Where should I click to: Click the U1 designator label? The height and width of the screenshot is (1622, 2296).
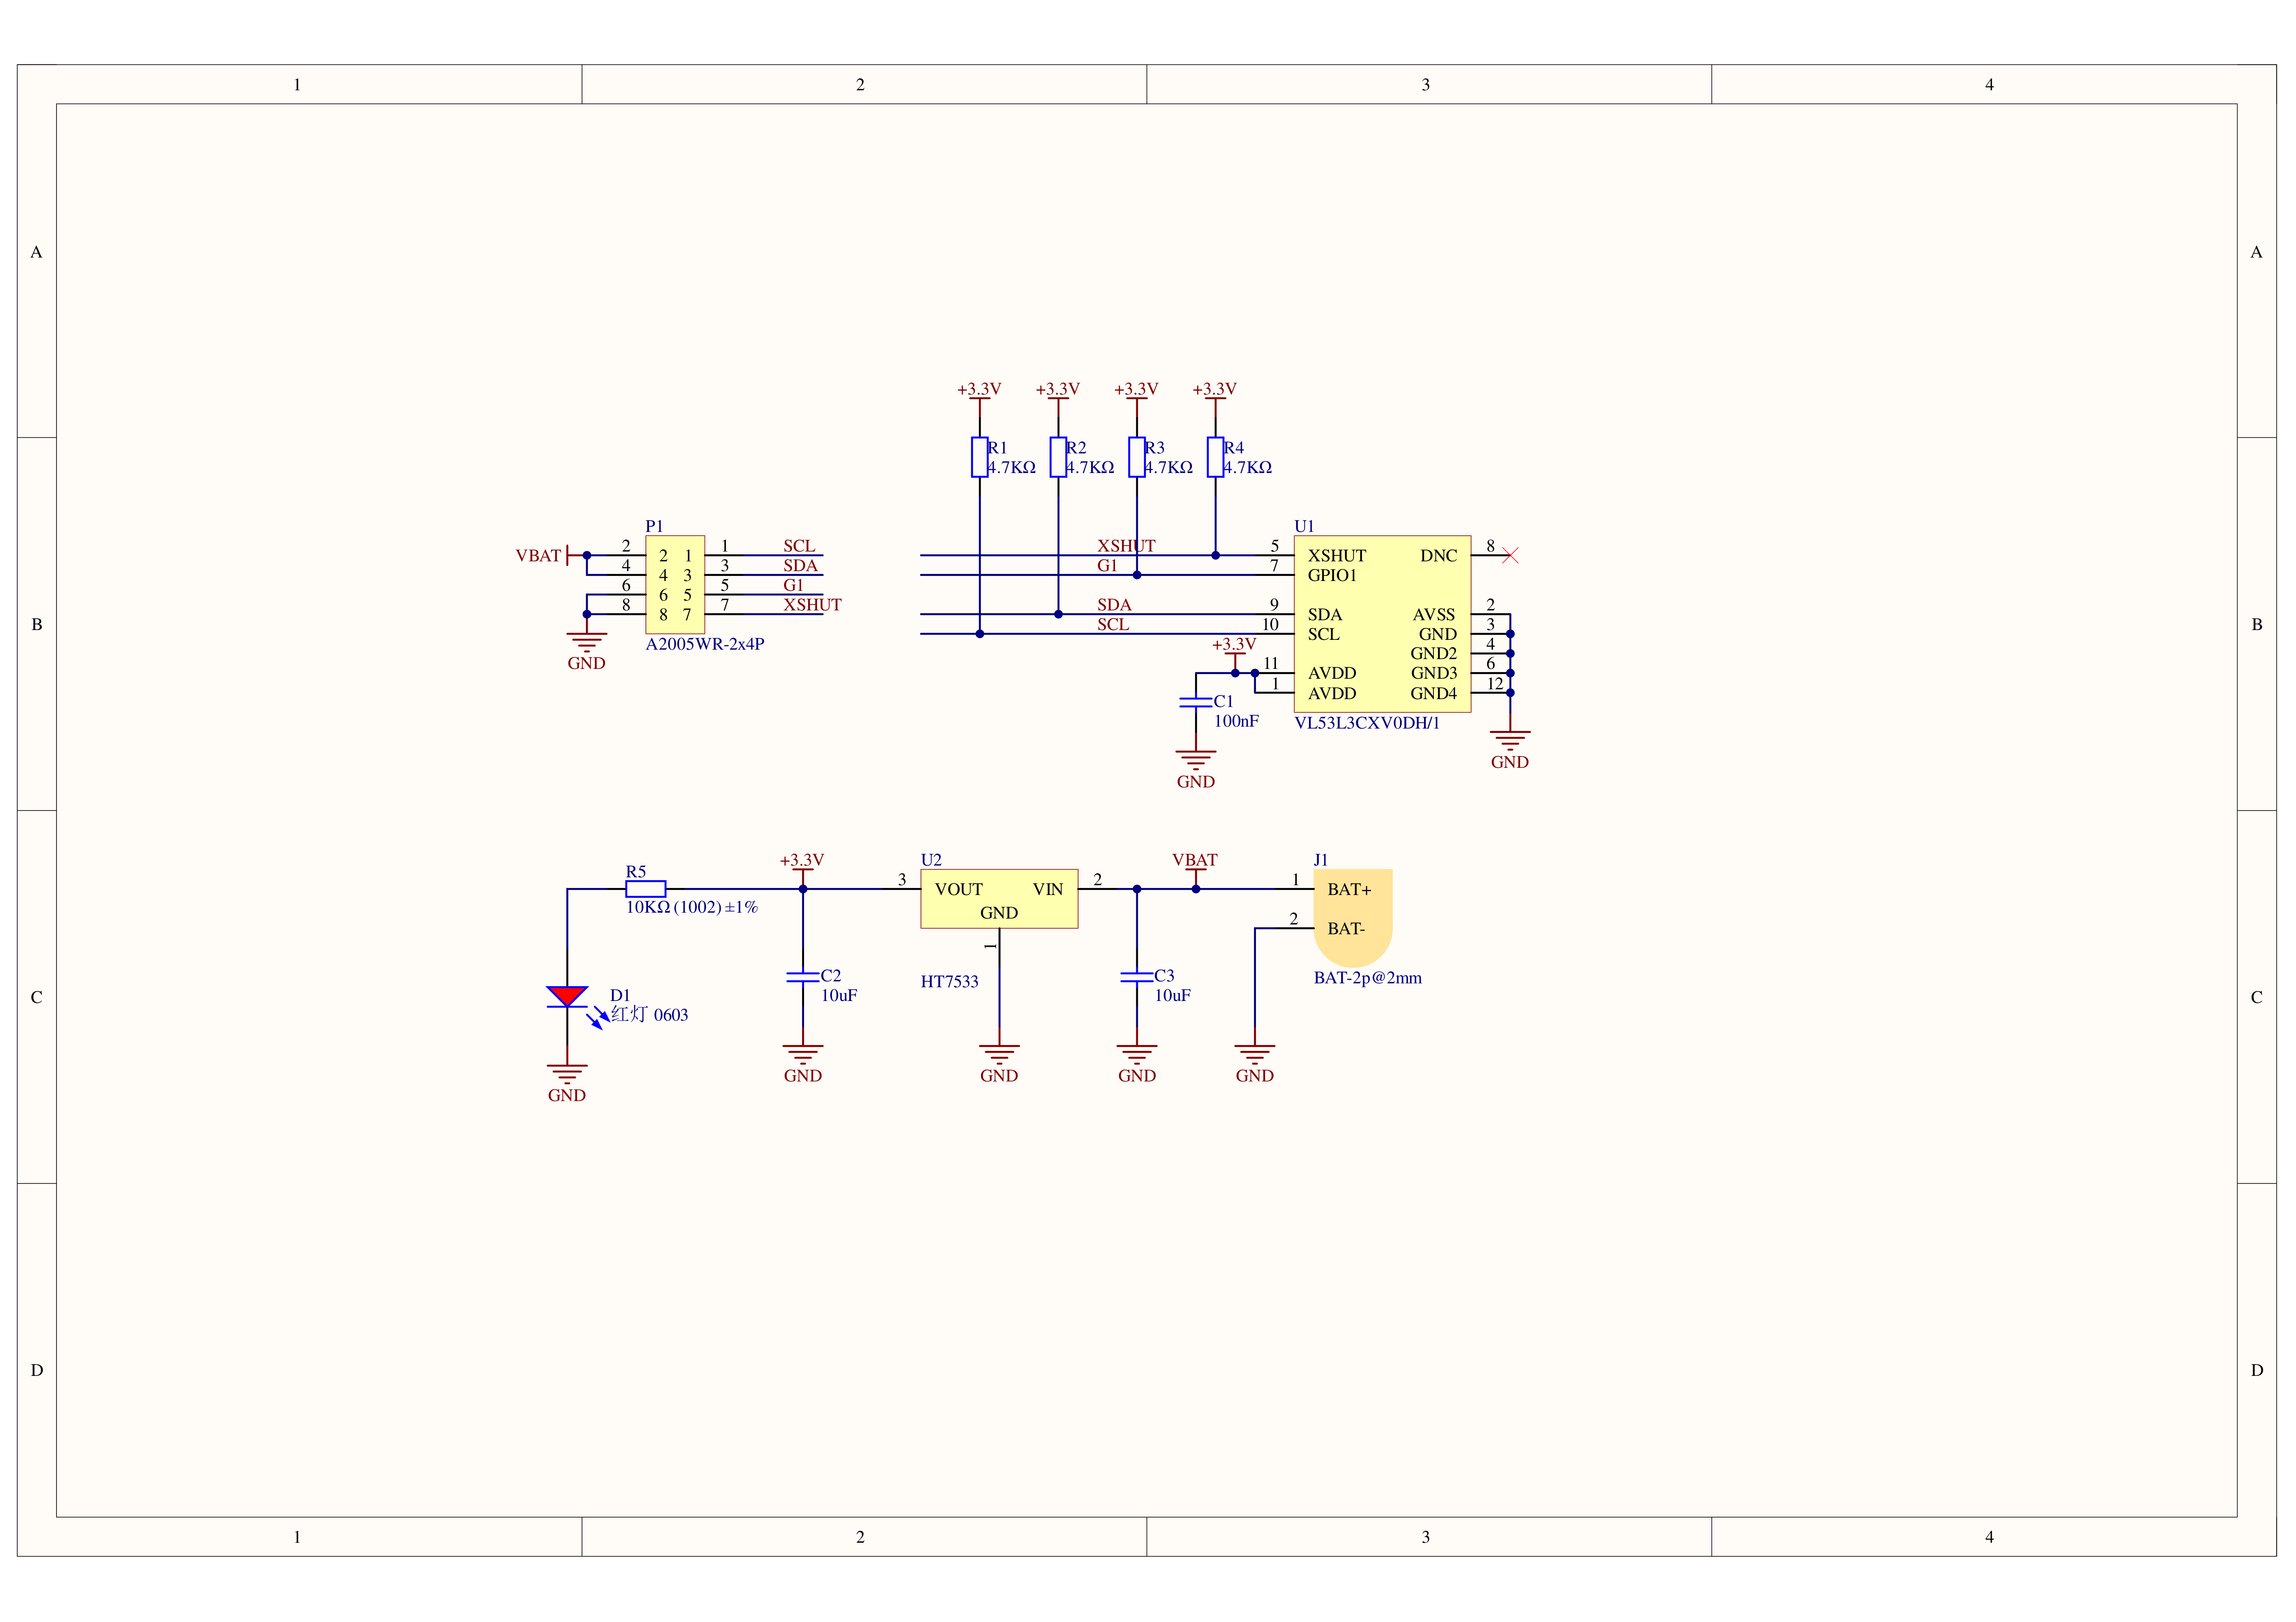coord(1304,527)
